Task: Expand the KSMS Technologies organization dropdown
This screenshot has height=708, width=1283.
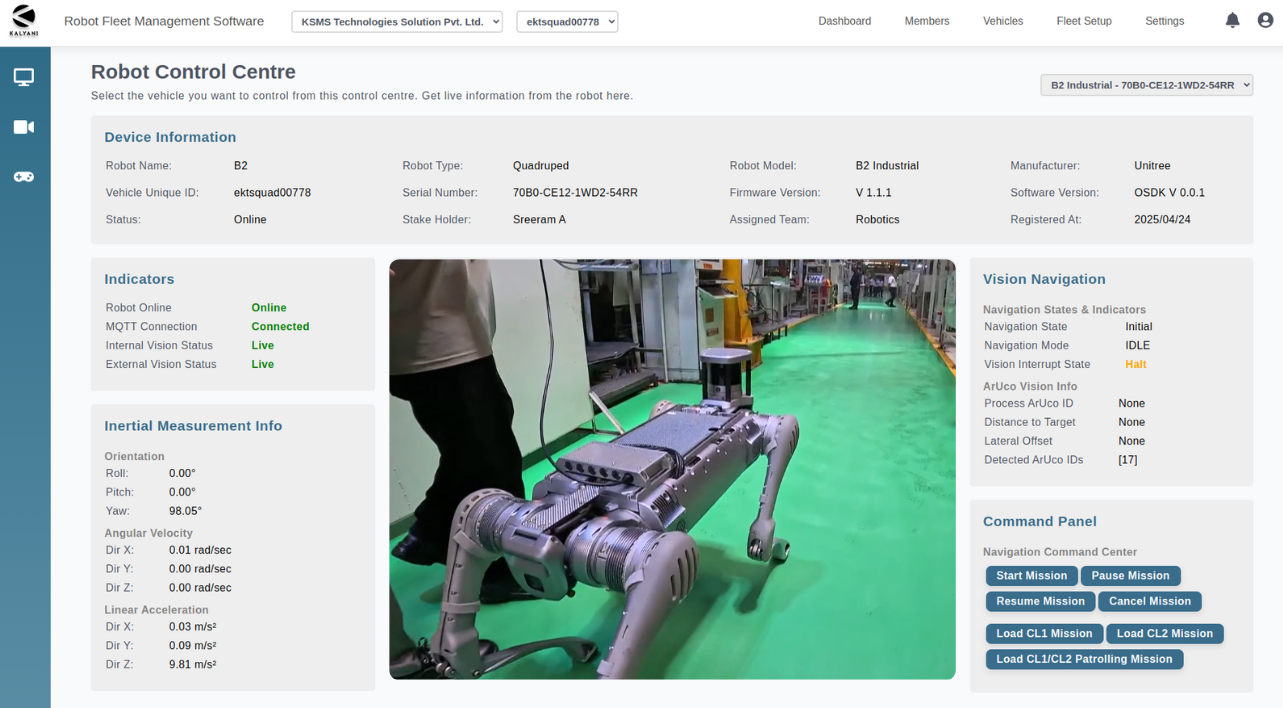Action: 397,22
